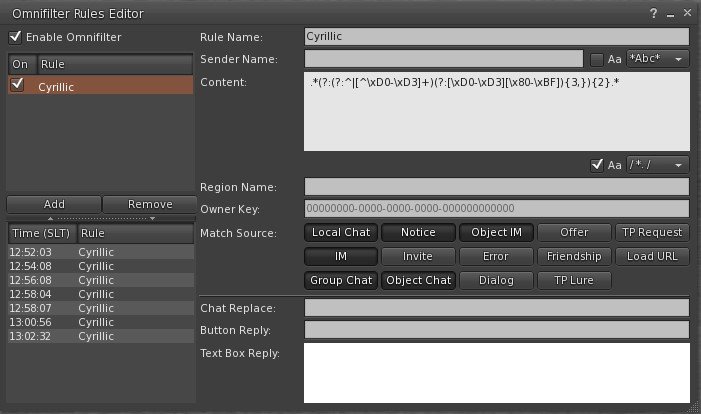Click into the Chat Replace field
Viewport: 701px width, 414px height.
coord(497,308)
